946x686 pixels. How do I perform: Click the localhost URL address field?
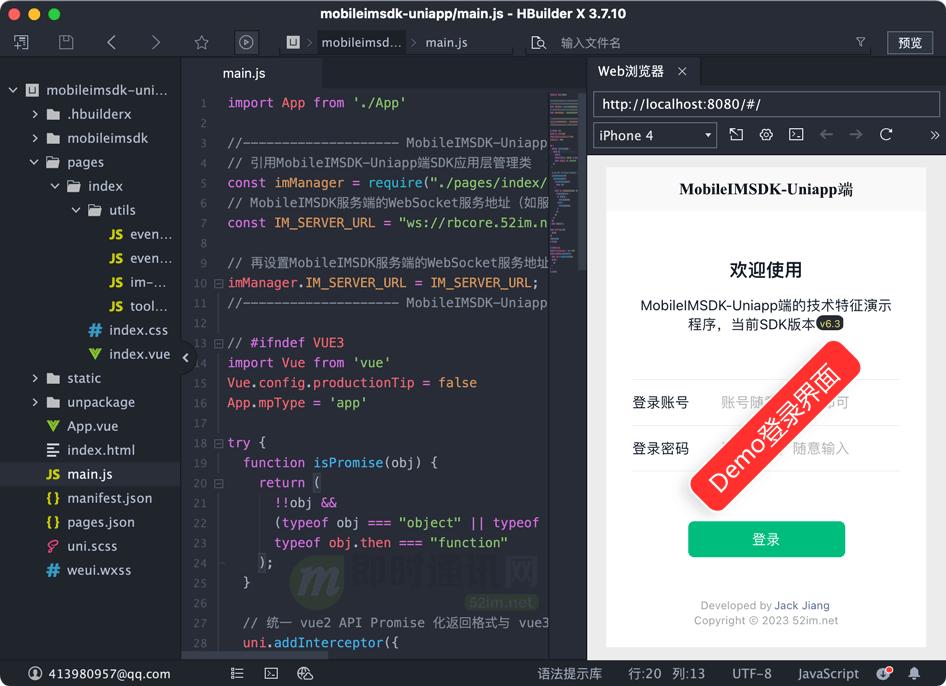766,103
